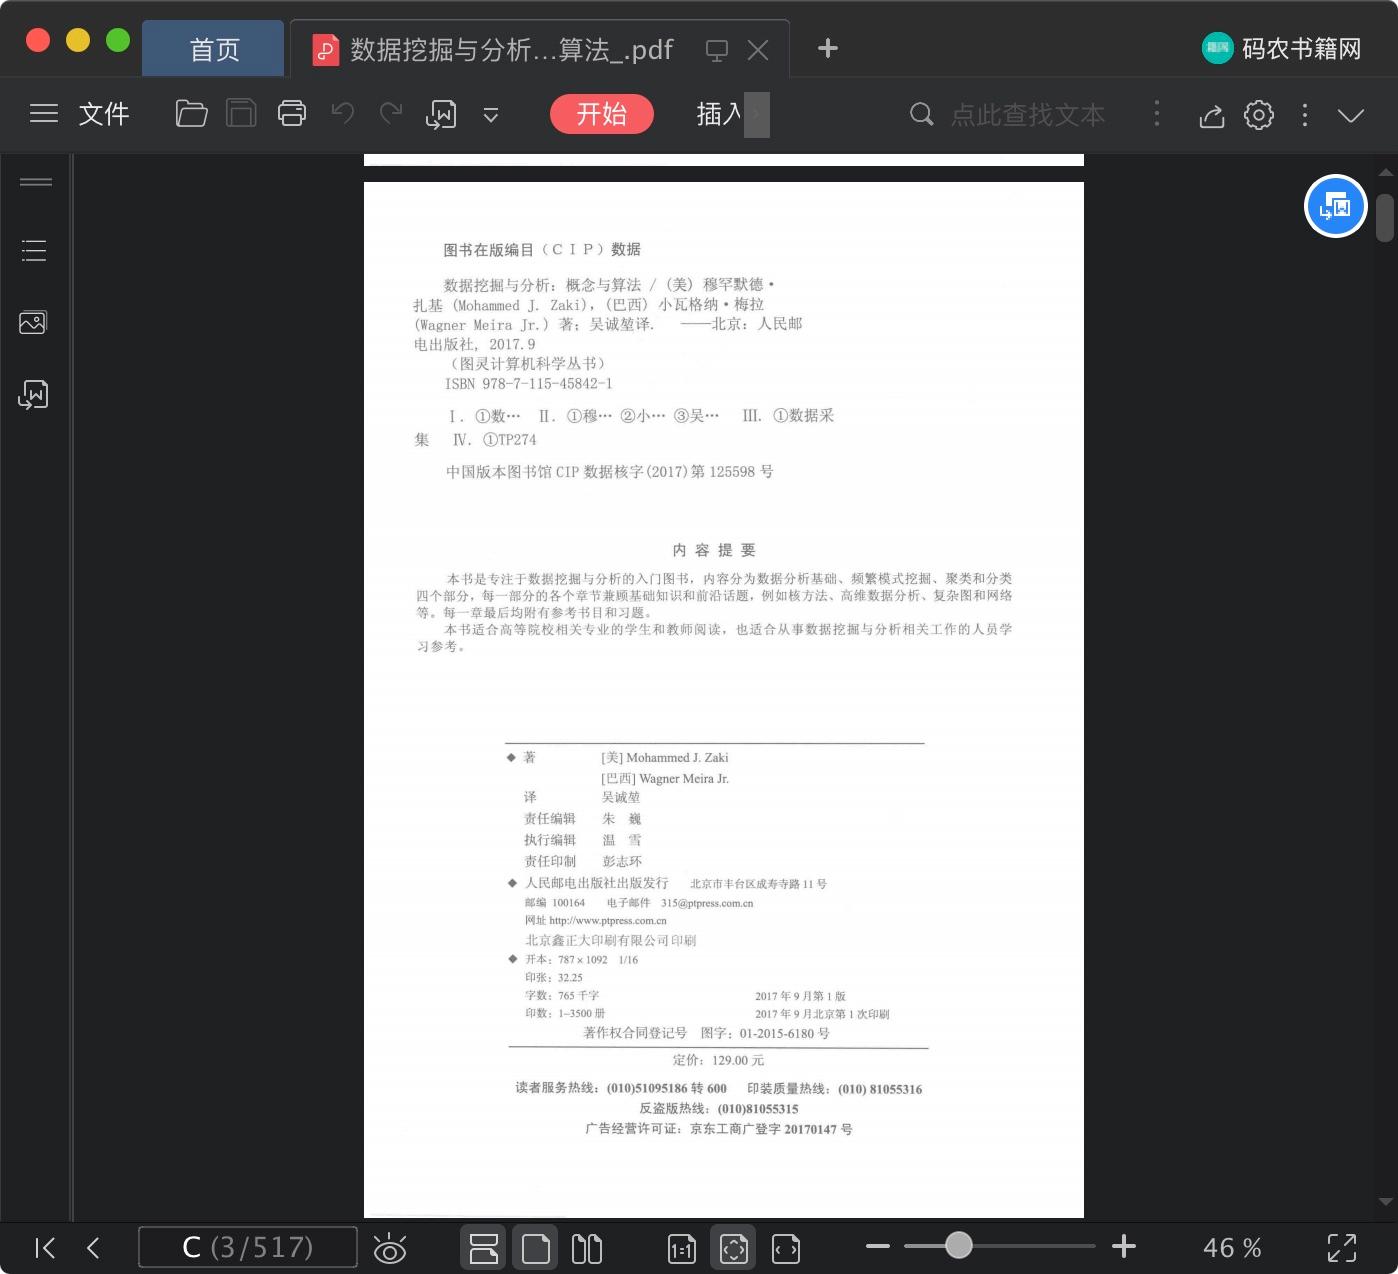
Task: Zoom in with plus button
Action: 1124,1246
